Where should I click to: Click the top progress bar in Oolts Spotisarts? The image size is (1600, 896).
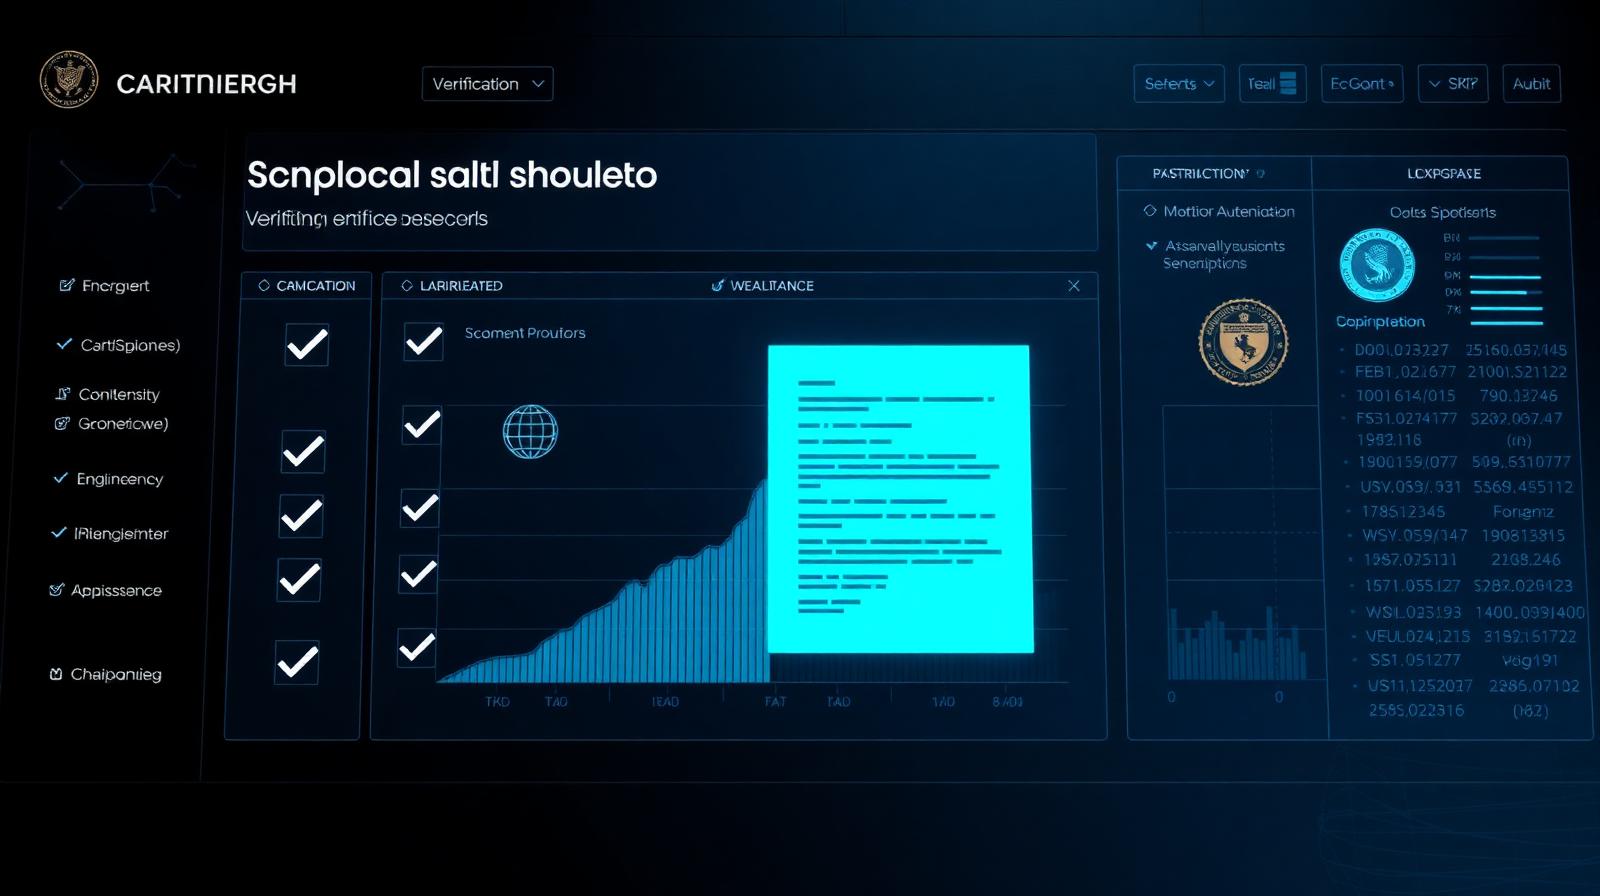1504,238
